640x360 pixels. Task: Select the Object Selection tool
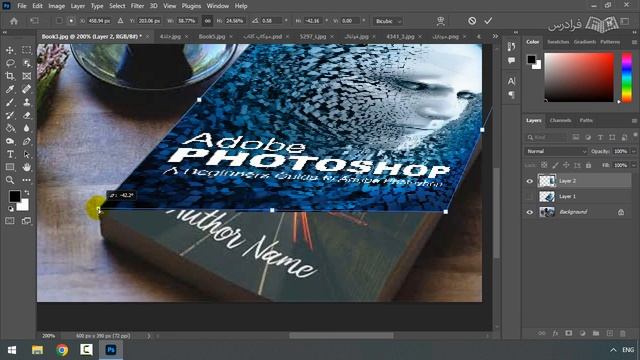27,63
